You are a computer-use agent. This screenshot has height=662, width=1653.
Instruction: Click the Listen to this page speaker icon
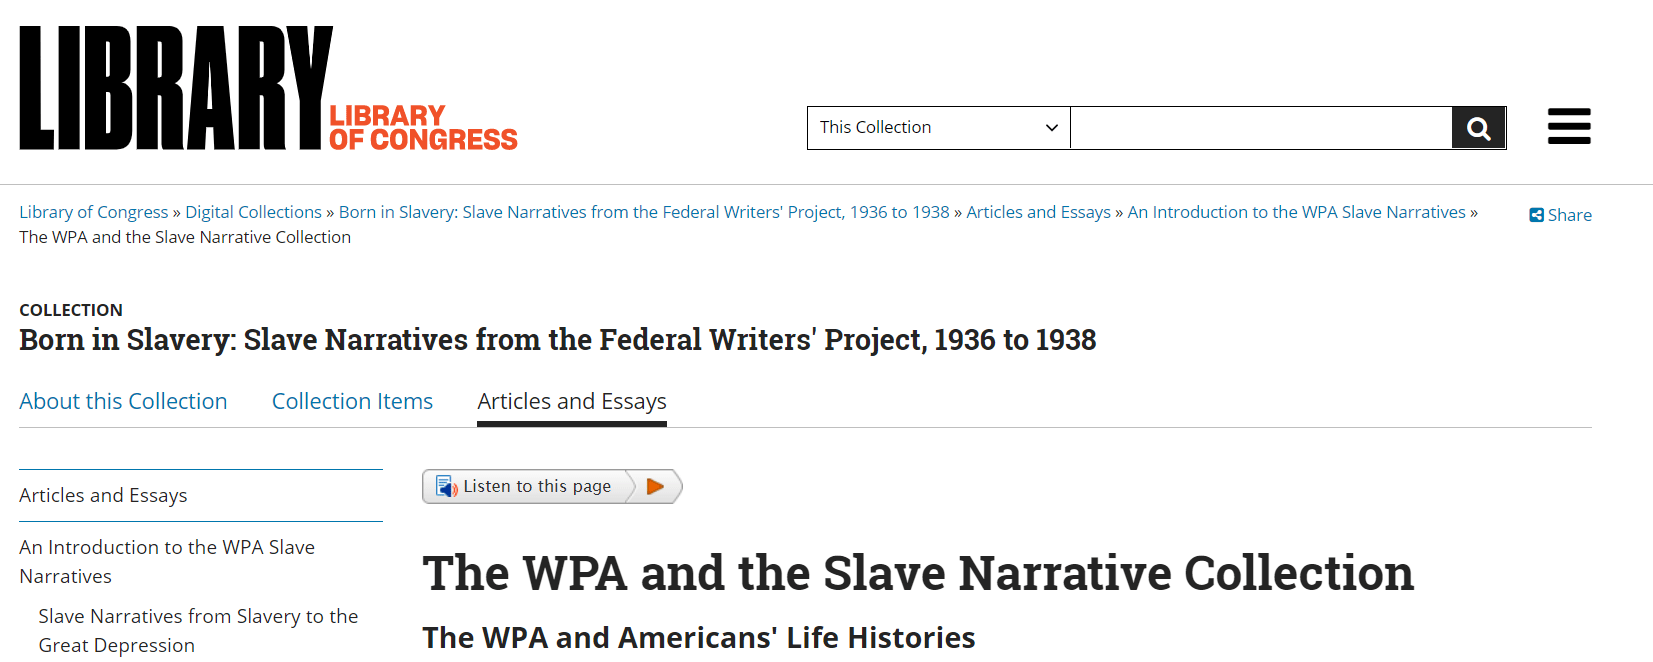click(447, 487)
